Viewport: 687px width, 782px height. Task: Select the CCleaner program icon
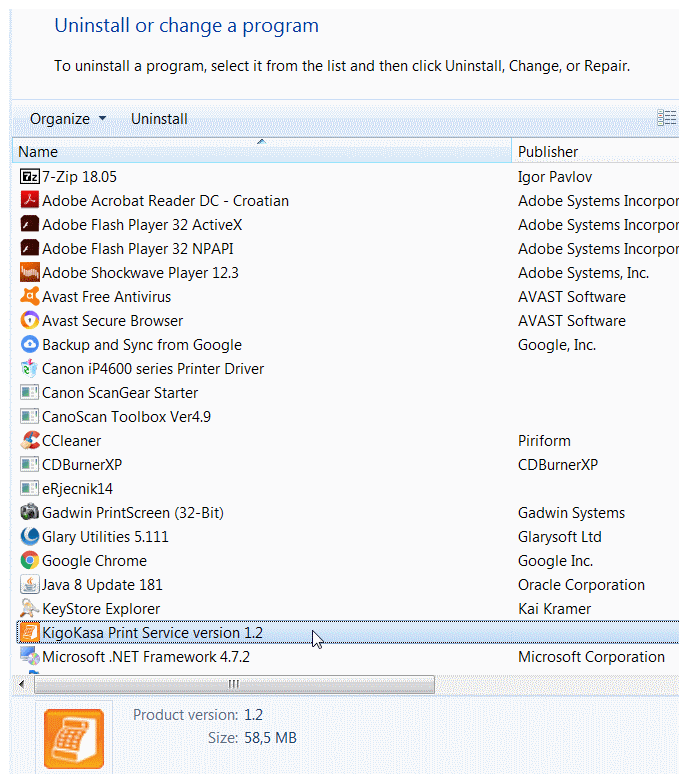[x=29, y=440]
